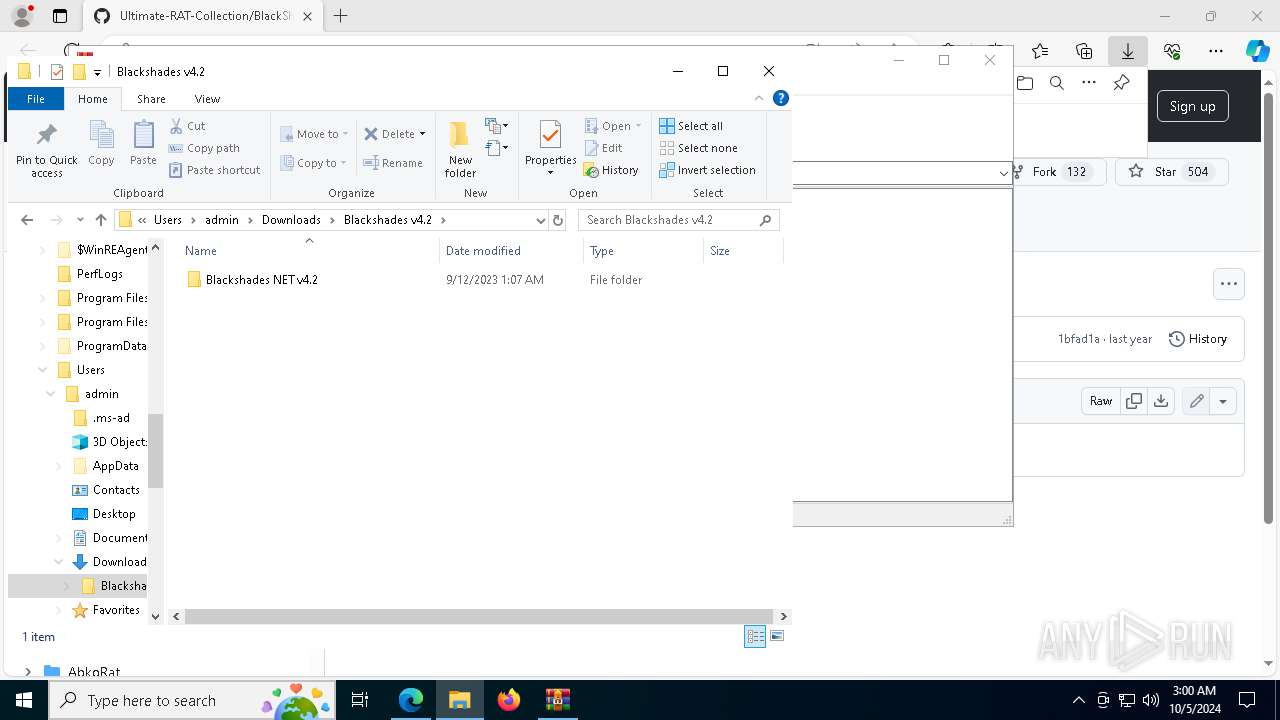
Task: Select Desktop in navigation tree
Action: tap(114, 514)
